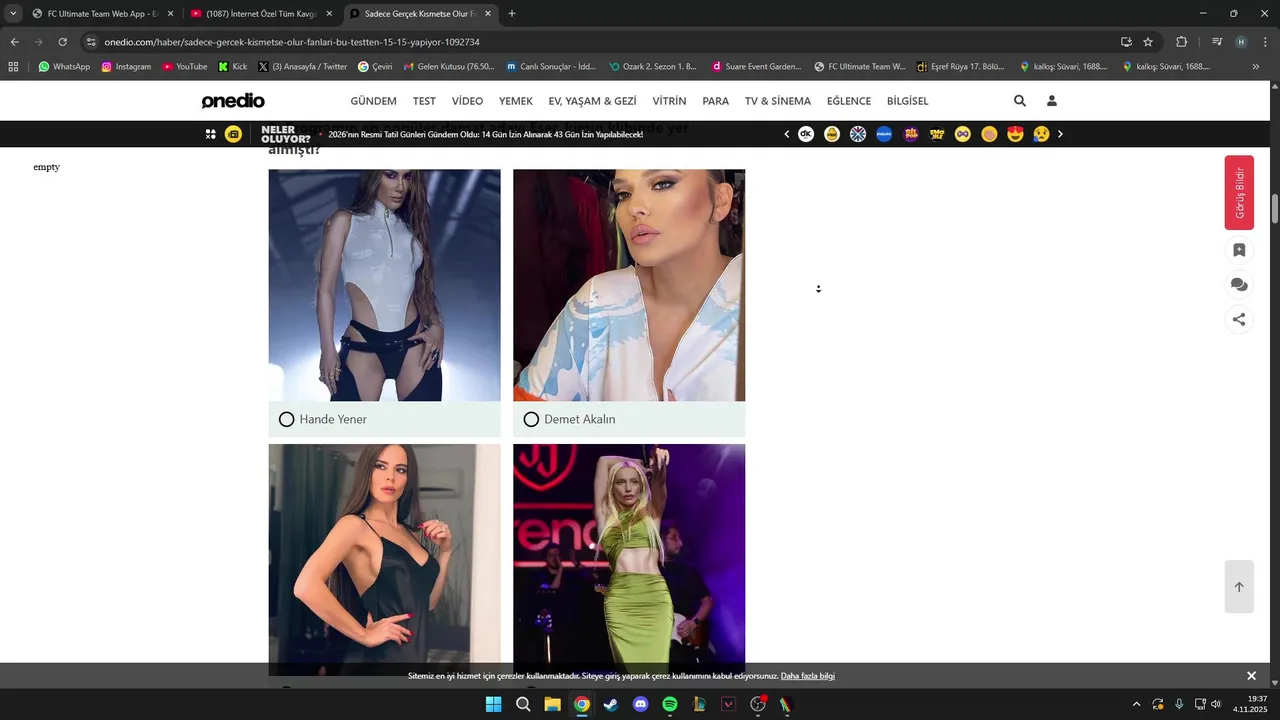Click the 2026 Resmi Tatil Günleri headline

tap(485, 134)
